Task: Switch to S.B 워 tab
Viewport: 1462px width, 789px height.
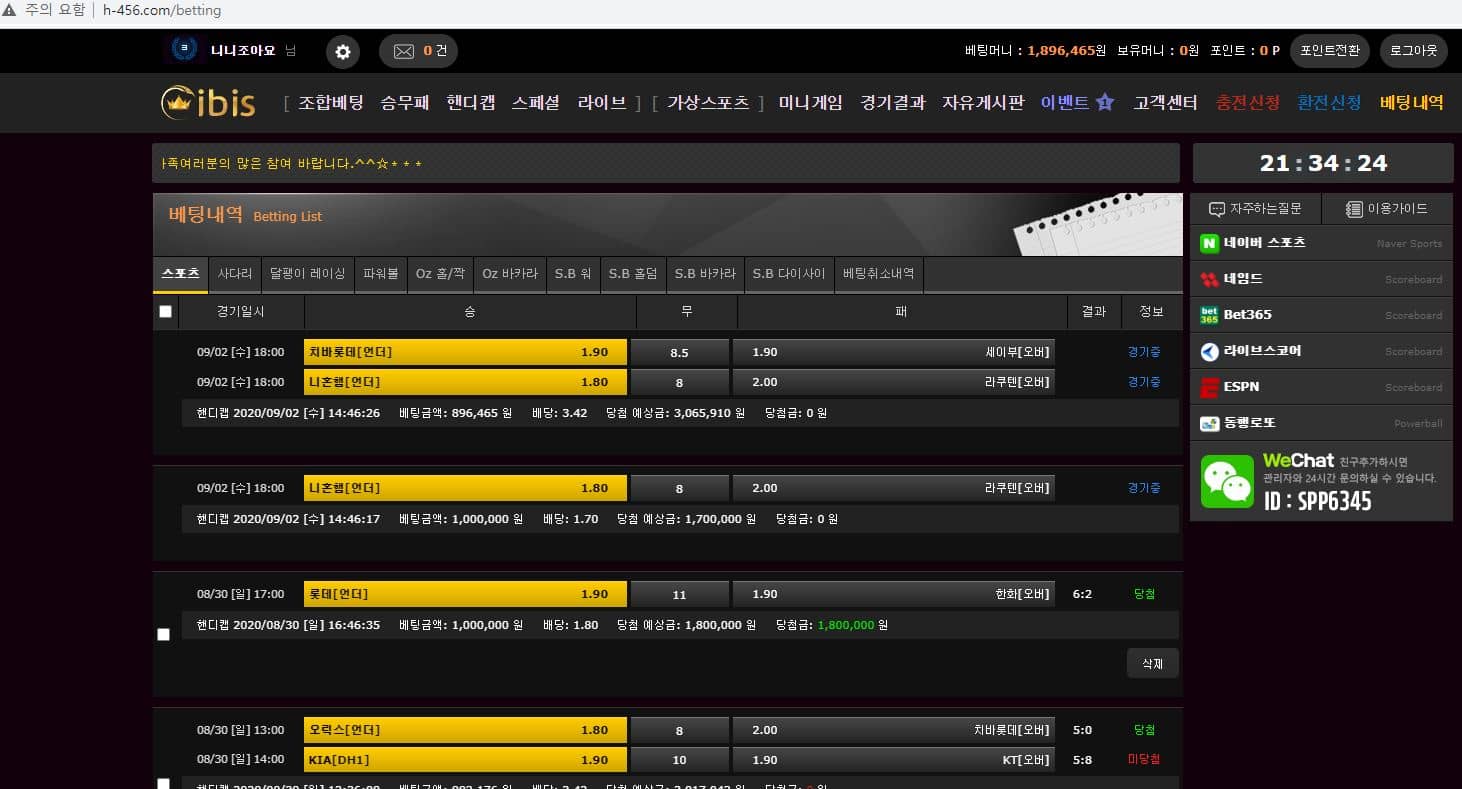Action: (x=573, y=274)
